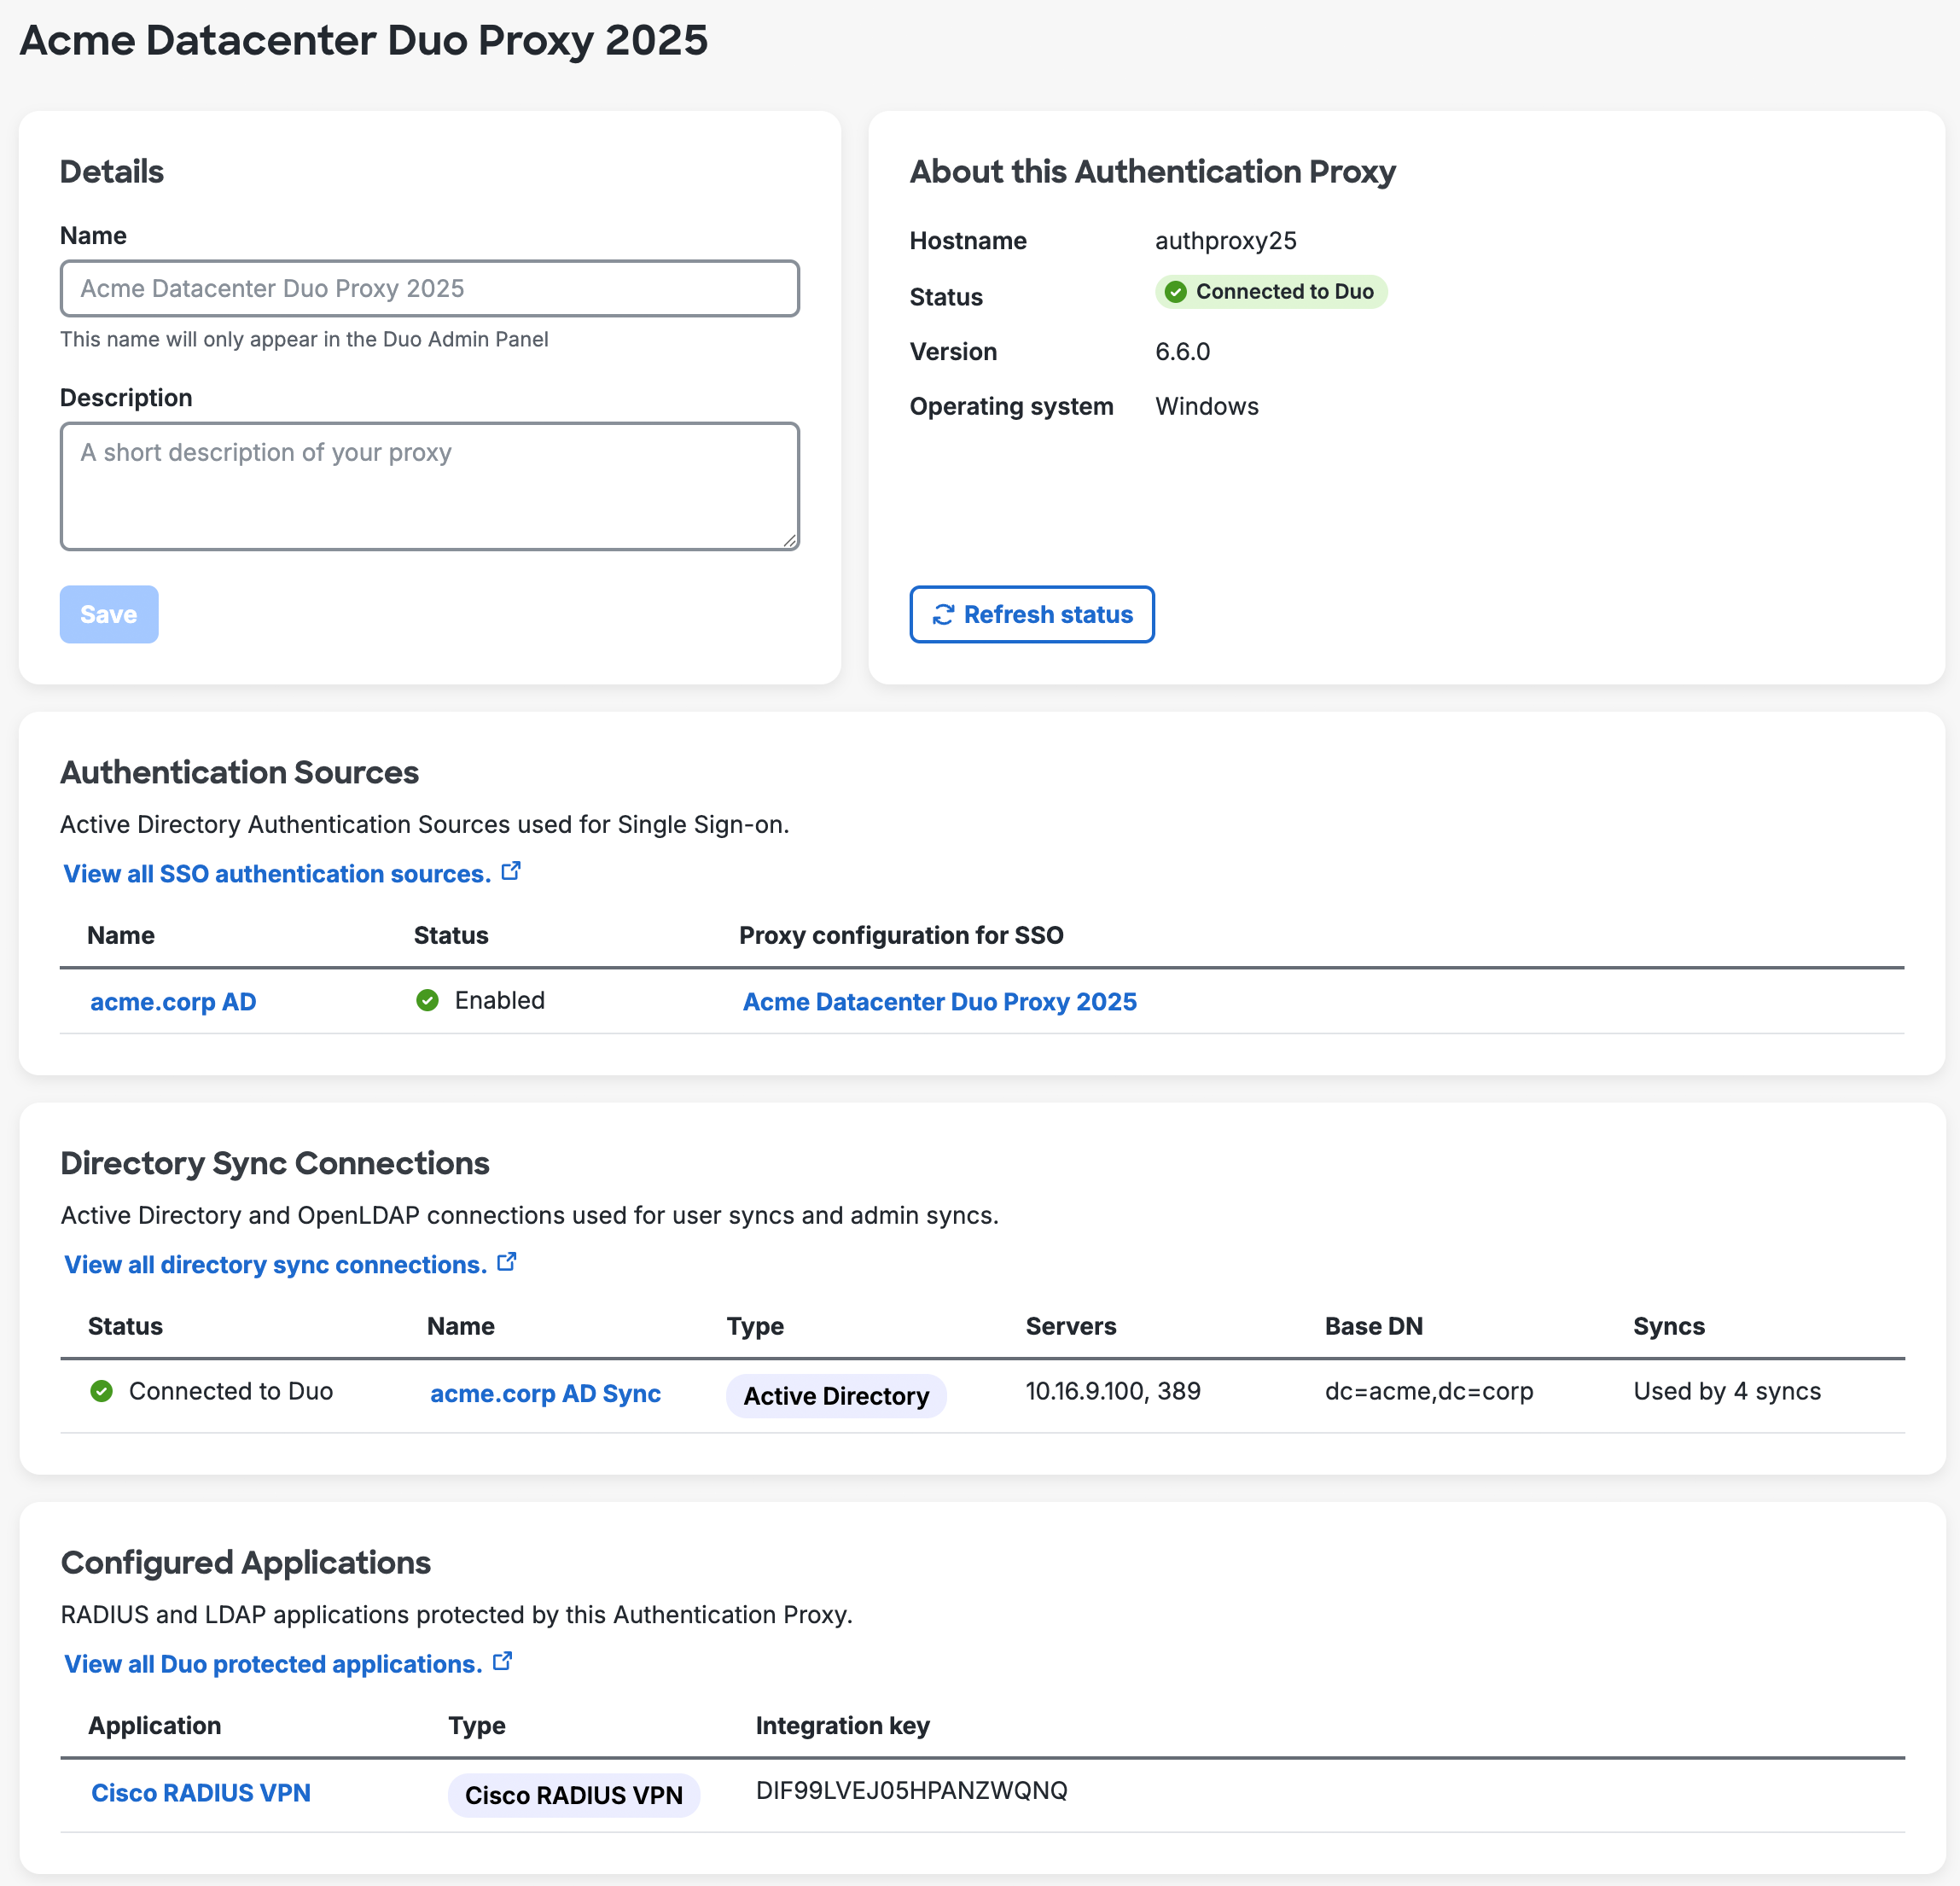Viewport: 1960px width, 1886px height.
Task: Refresh the Authentication Proxy status
Action: 1031,614
